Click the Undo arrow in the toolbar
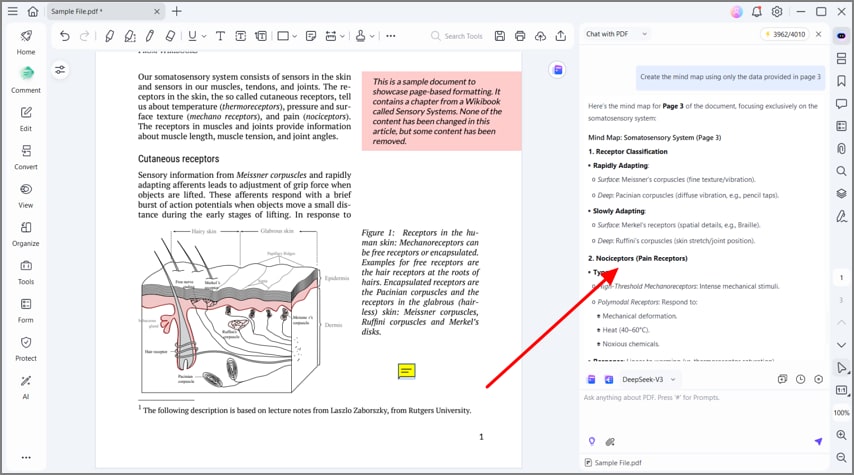Viewport: 854px width, 475px height. (65, 36)
